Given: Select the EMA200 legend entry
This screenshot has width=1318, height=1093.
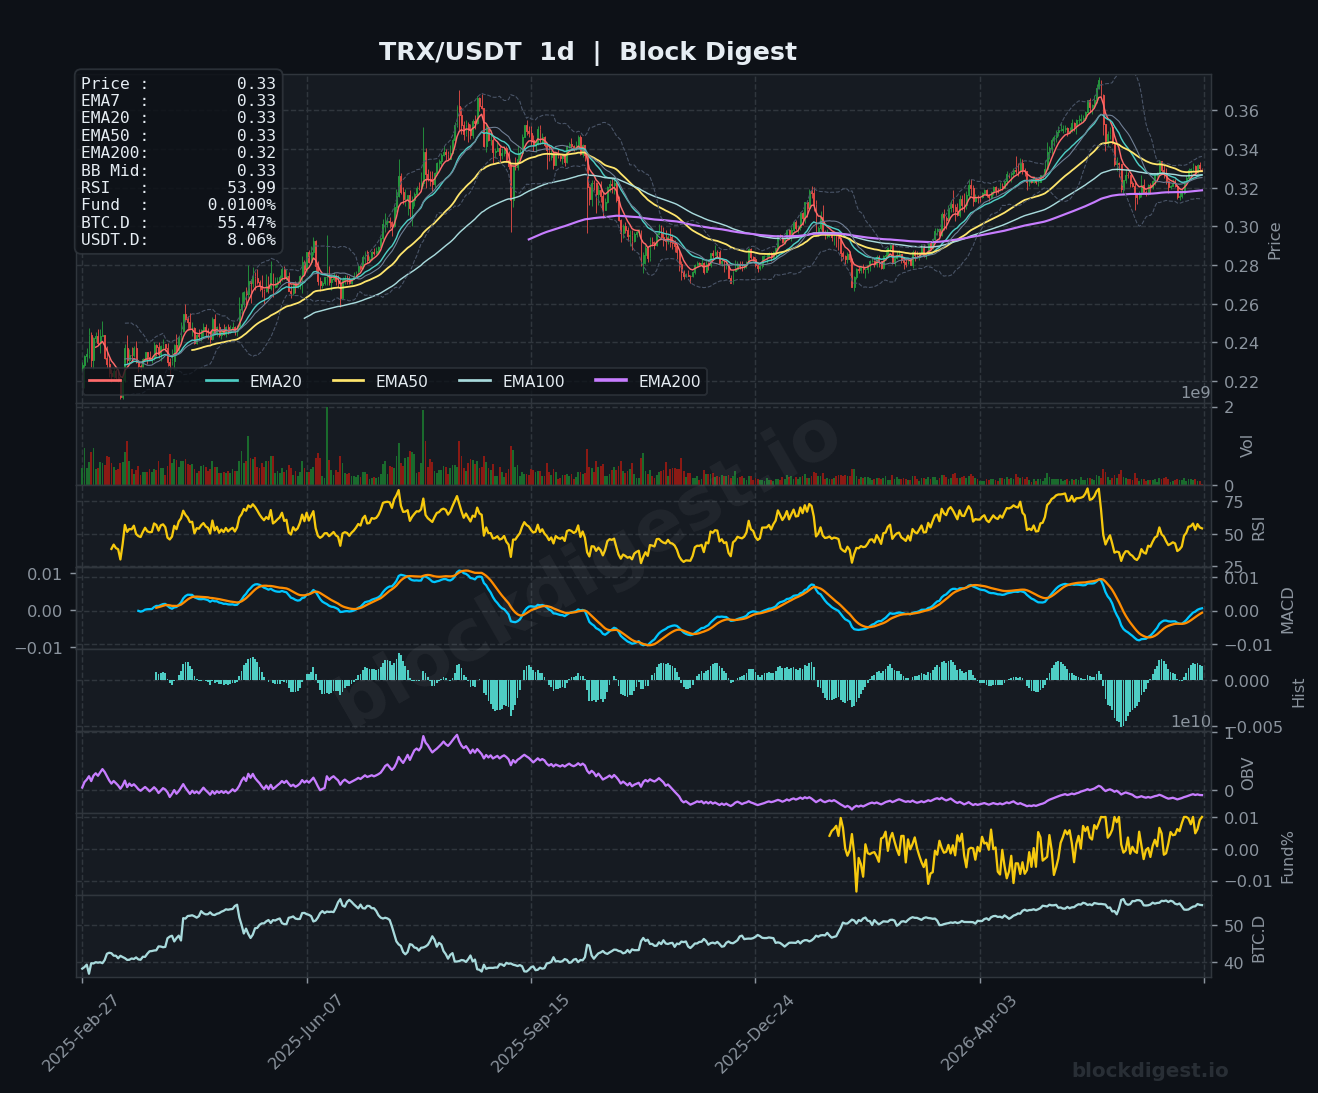Looking at the screenshot, I should click(x=647, y=381).
